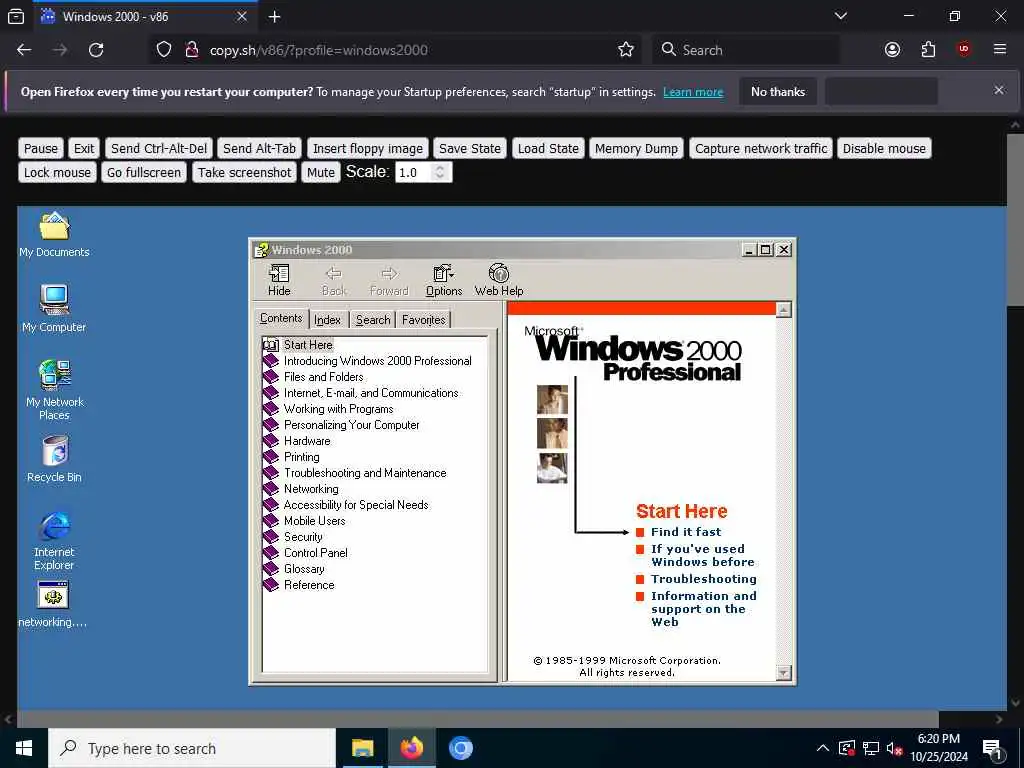This screenshot has width=1024, height=768.
Task: Click Send Ctrl-Alt-Del button
Action: [159, 148]
